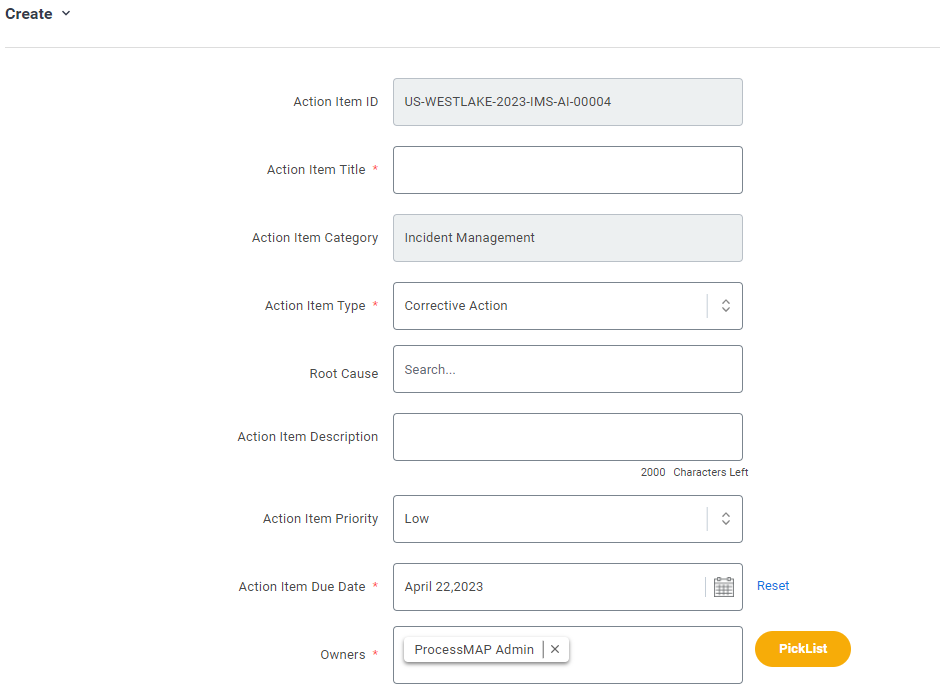Click the ProcessMAP Admin owner chip
Image resolution: width=940 pixels, height=694 pixels.
point(474,650)
